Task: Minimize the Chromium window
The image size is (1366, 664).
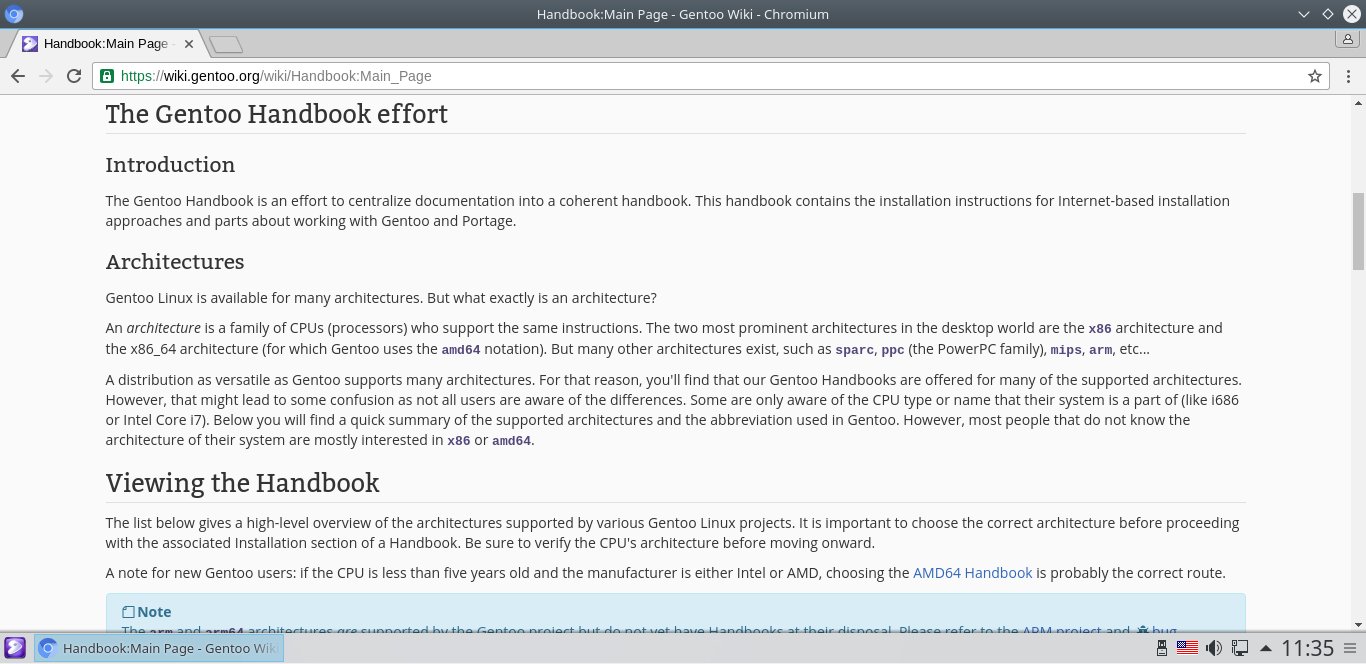Action: pyautogui.click(x=1302, y=14)
